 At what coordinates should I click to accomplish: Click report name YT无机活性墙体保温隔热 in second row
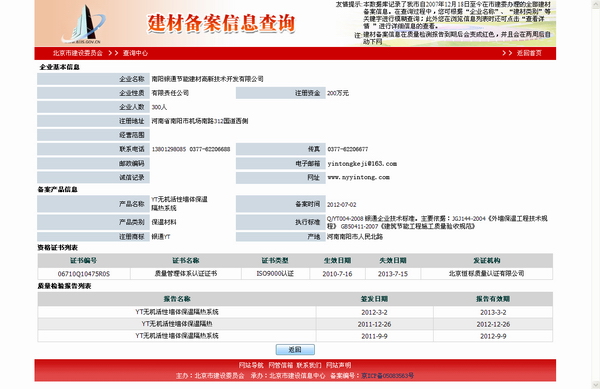(177, 324)
